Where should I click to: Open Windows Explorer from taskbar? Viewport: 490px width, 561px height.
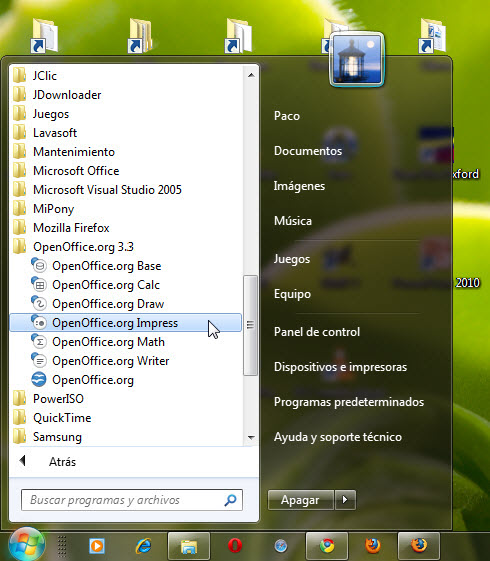pos(189,546)
